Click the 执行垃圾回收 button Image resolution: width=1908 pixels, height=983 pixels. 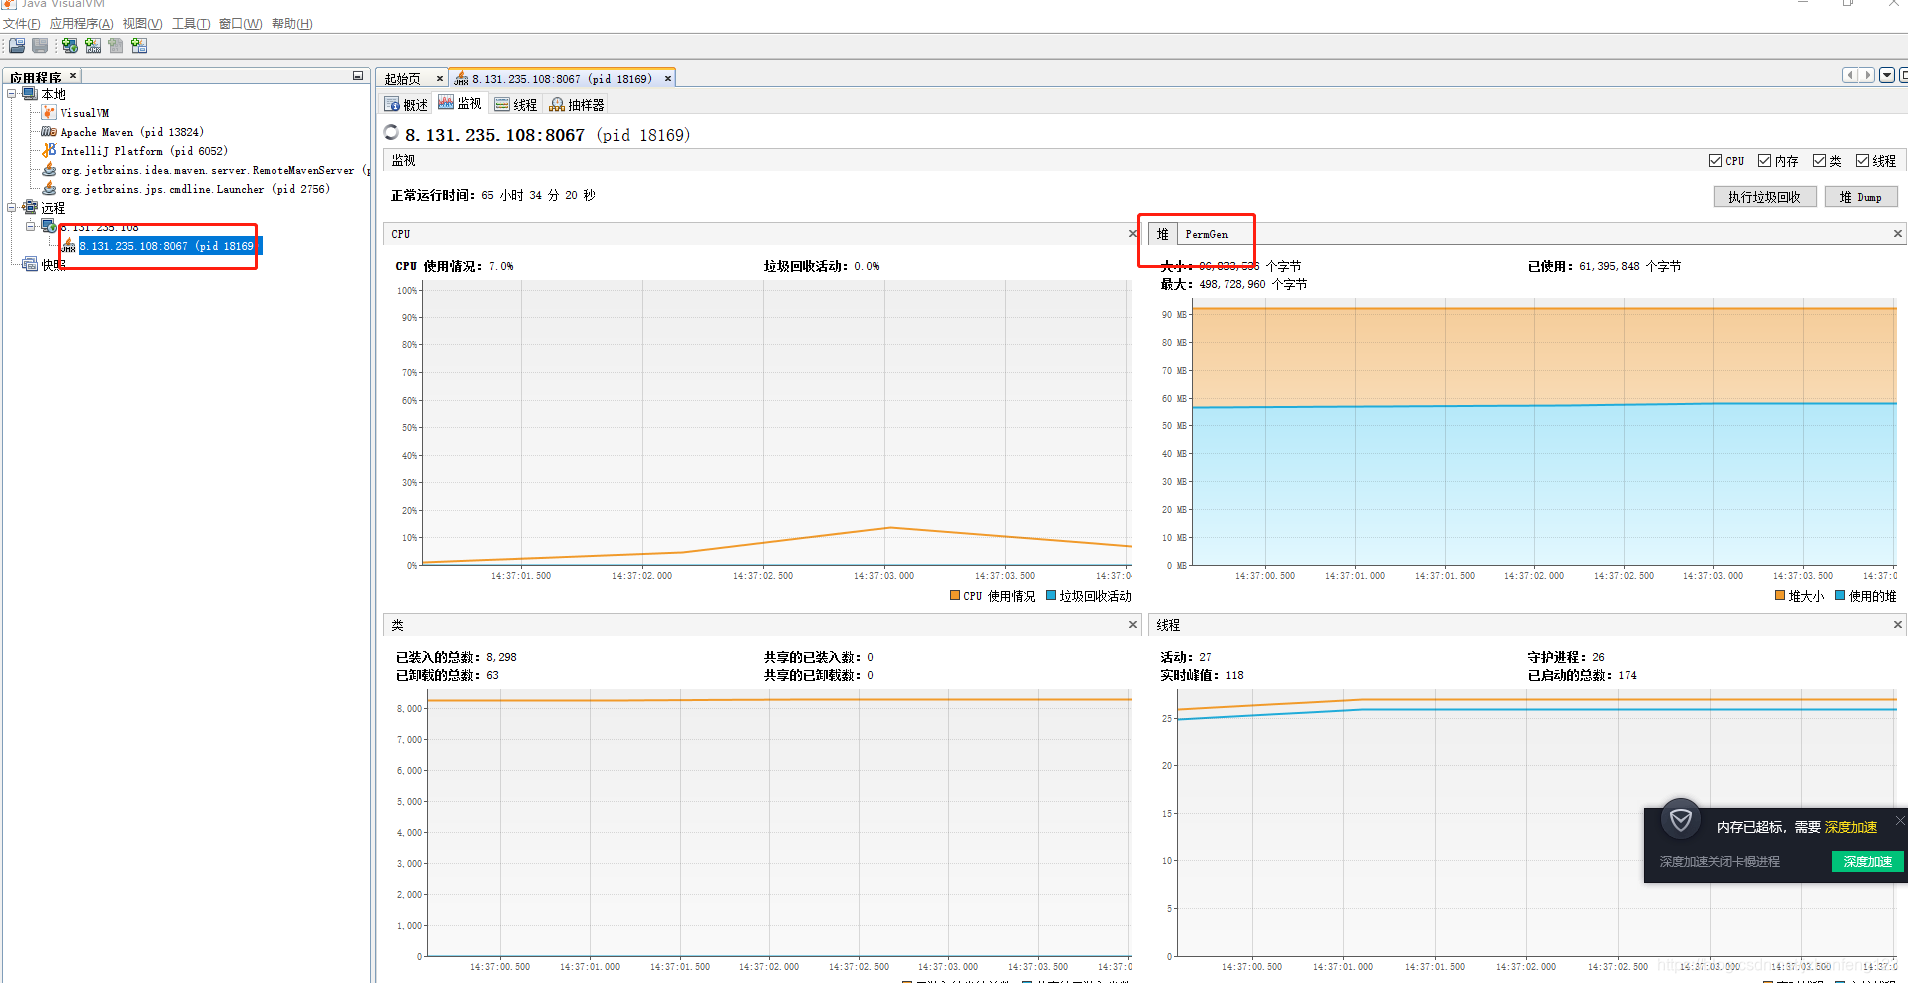click(x=1764, y=196)
